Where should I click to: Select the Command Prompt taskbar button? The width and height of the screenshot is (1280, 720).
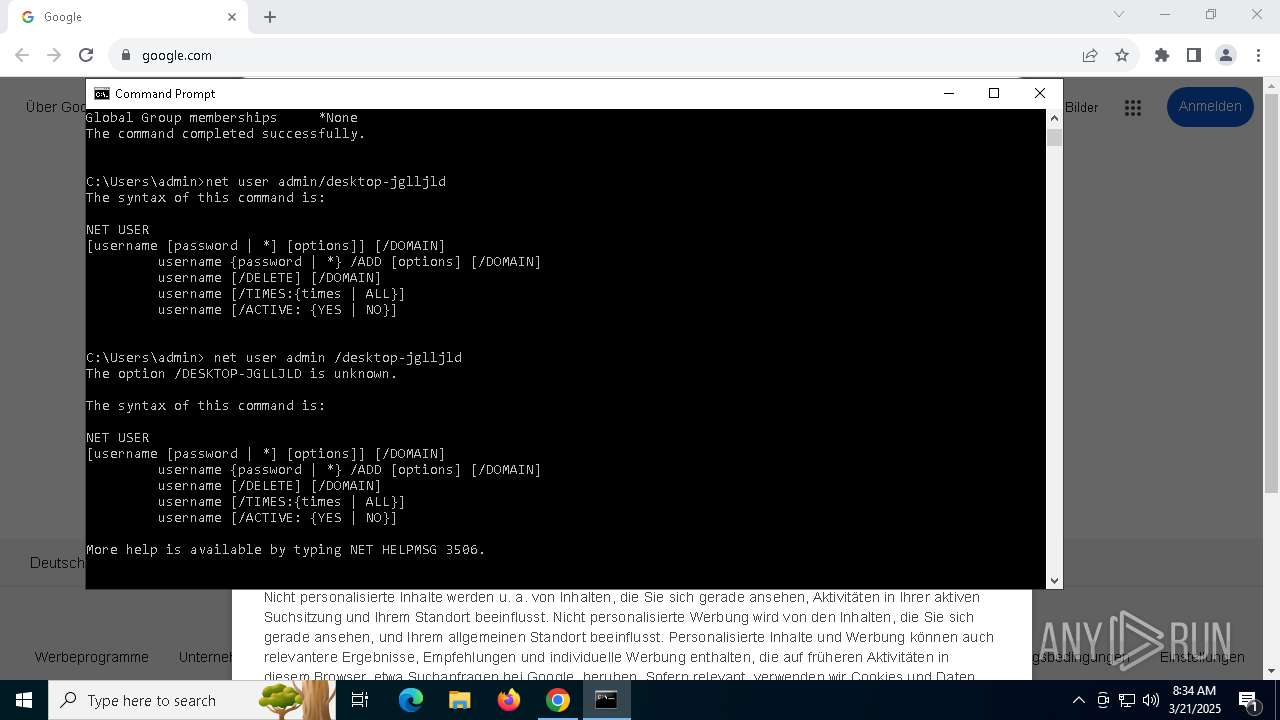pyautogui.click(x=606, y=700)
